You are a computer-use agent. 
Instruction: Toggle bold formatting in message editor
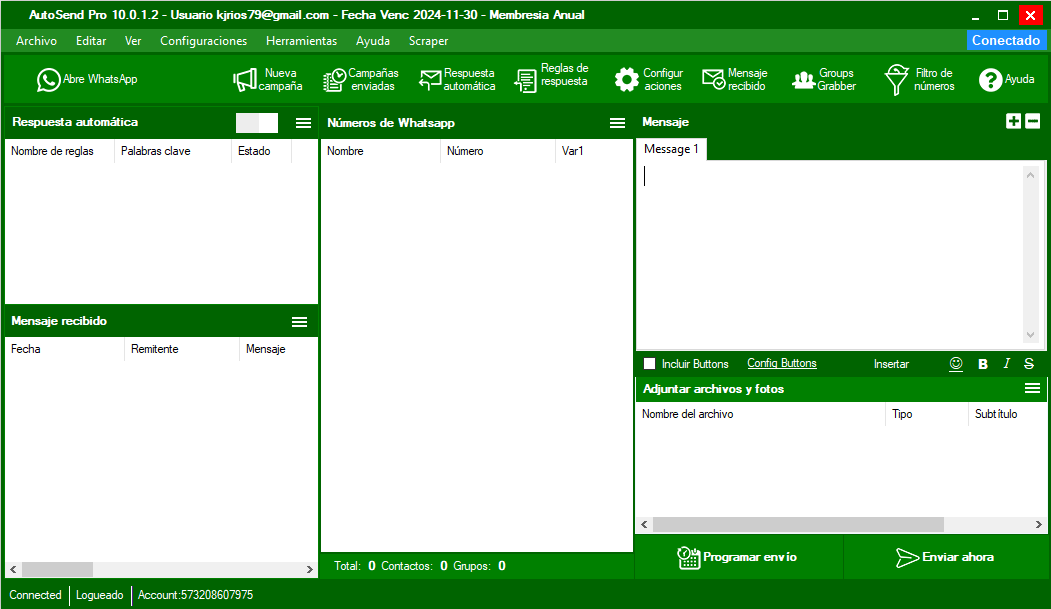tap(983, 364)
